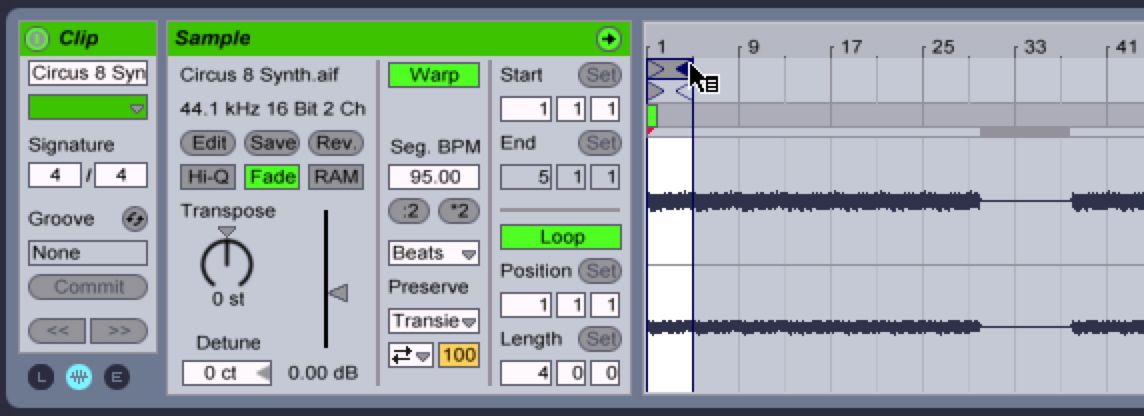Click Set button next to Position
The width and height of the screenshot is (1144, 416).
[600, 271]
